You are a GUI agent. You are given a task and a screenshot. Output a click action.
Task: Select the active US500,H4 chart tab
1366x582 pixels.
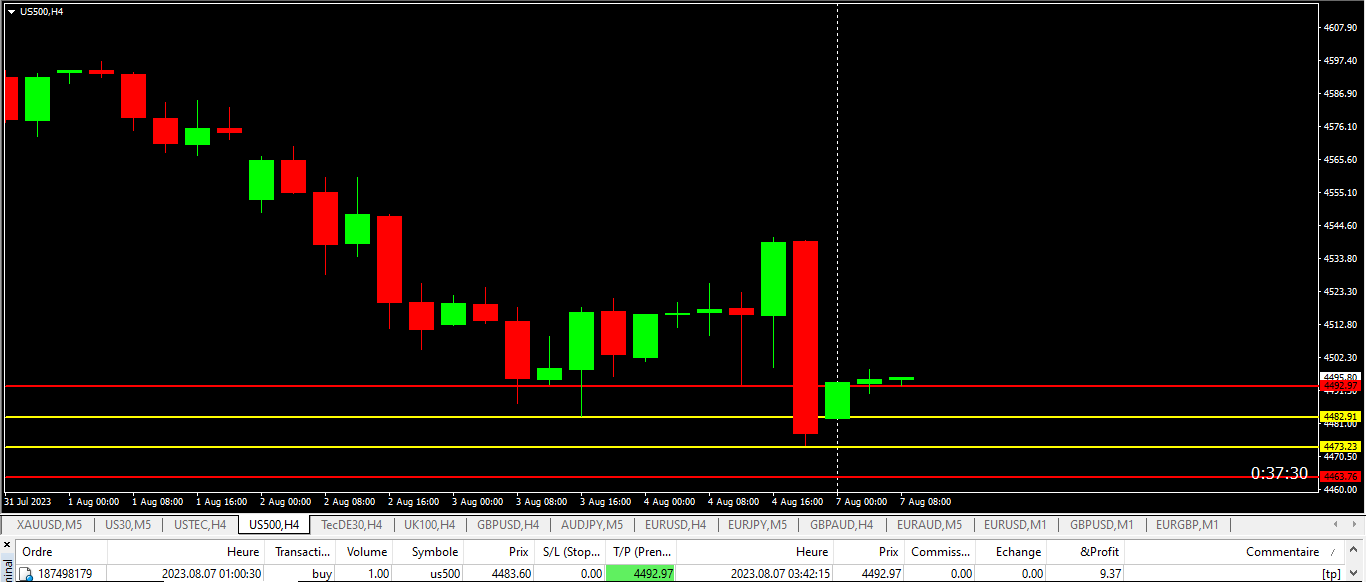[274, 525]
